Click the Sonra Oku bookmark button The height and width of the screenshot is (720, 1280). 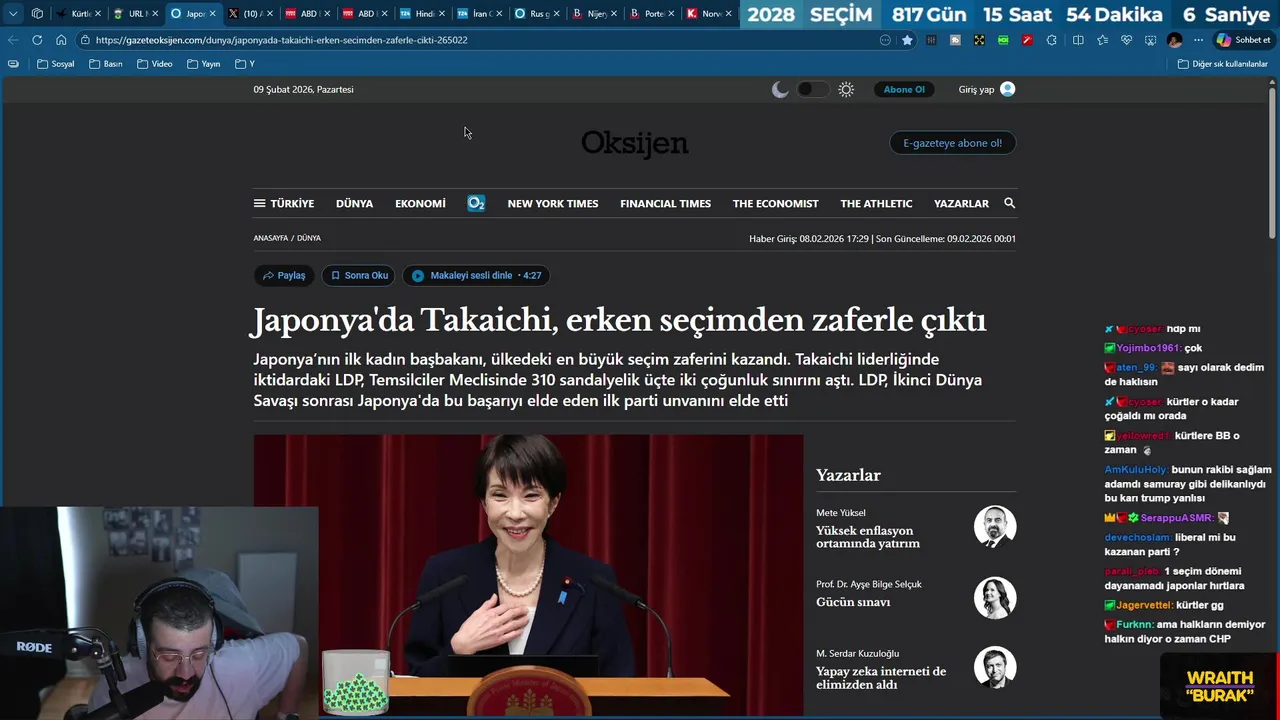click(359, 276)
